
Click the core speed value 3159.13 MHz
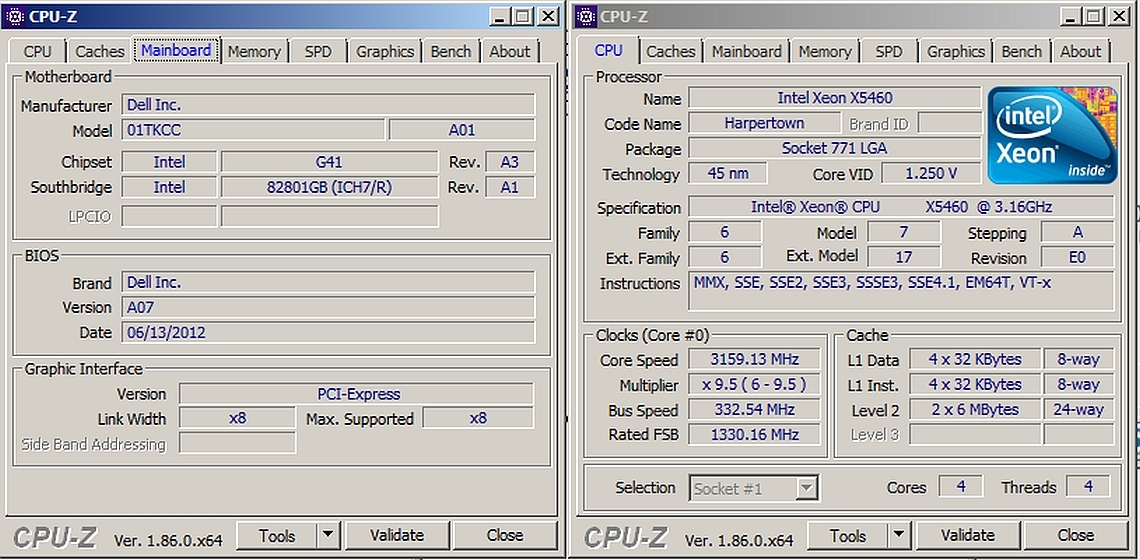[755, 359]
